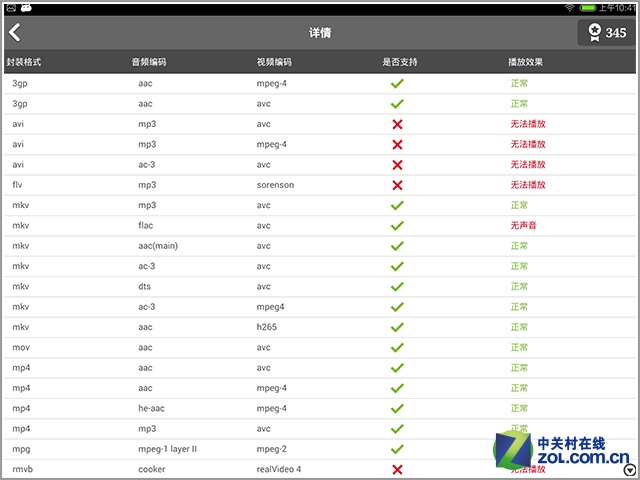
Task: Click the green checkmark in the mov row
Action: point(397,348)
